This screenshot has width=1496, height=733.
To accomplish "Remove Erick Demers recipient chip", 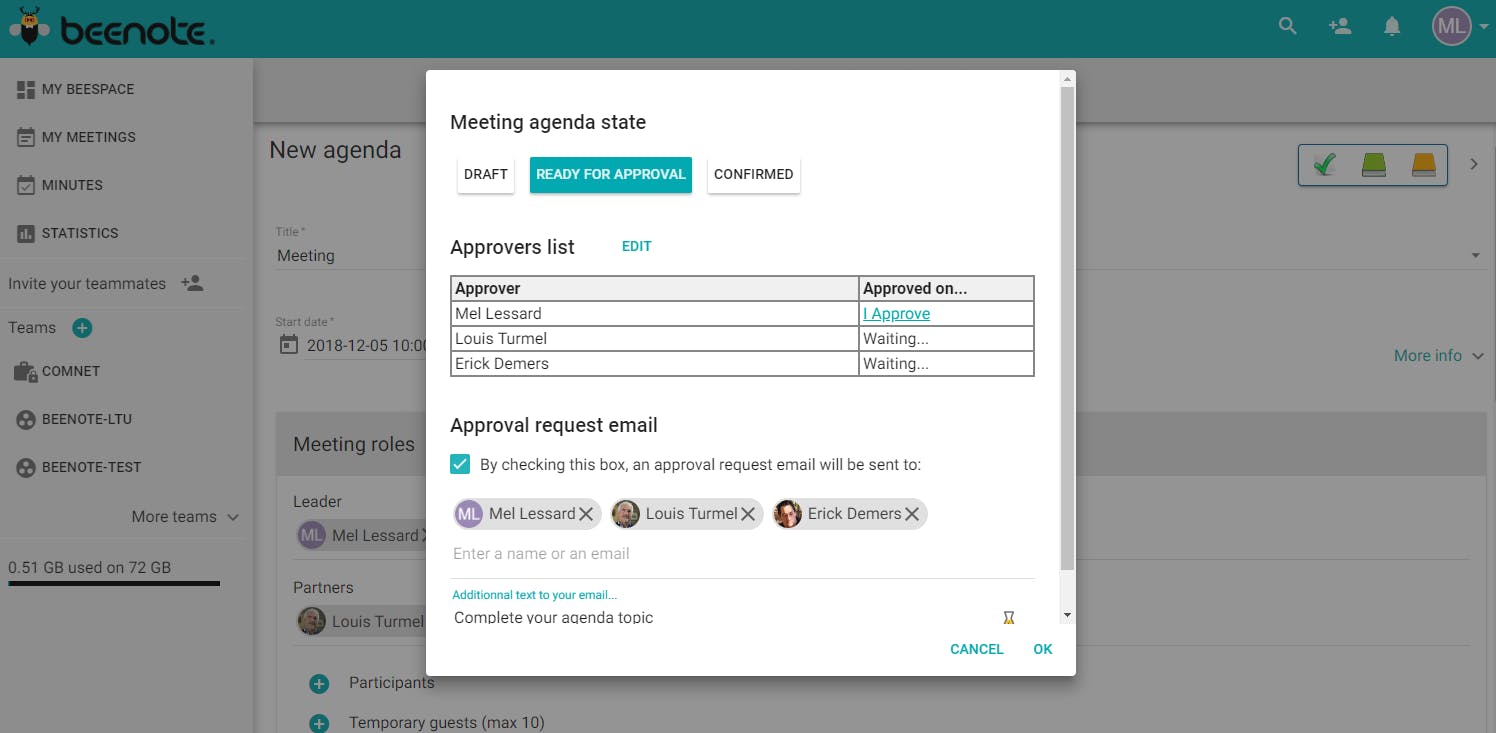I will click(912, 514).
